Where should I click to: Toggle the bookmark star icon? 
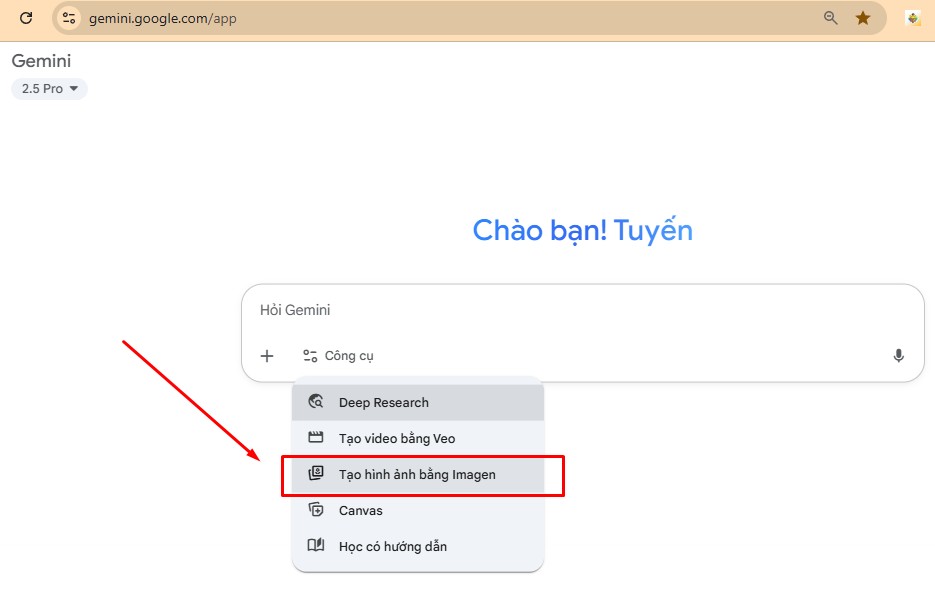(862, 18)
